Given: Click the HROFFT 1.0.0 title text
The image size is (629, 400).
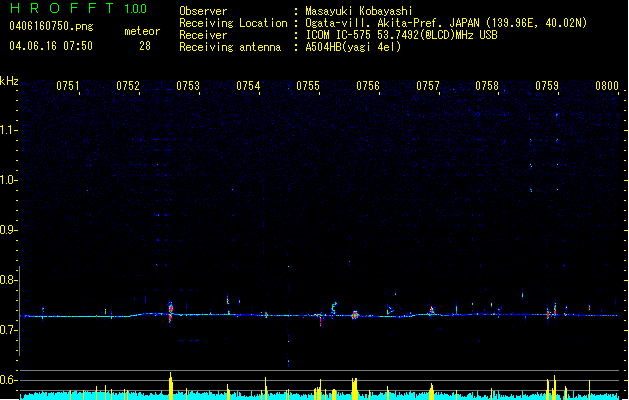Looking at the screenshot, I should 78,8.
